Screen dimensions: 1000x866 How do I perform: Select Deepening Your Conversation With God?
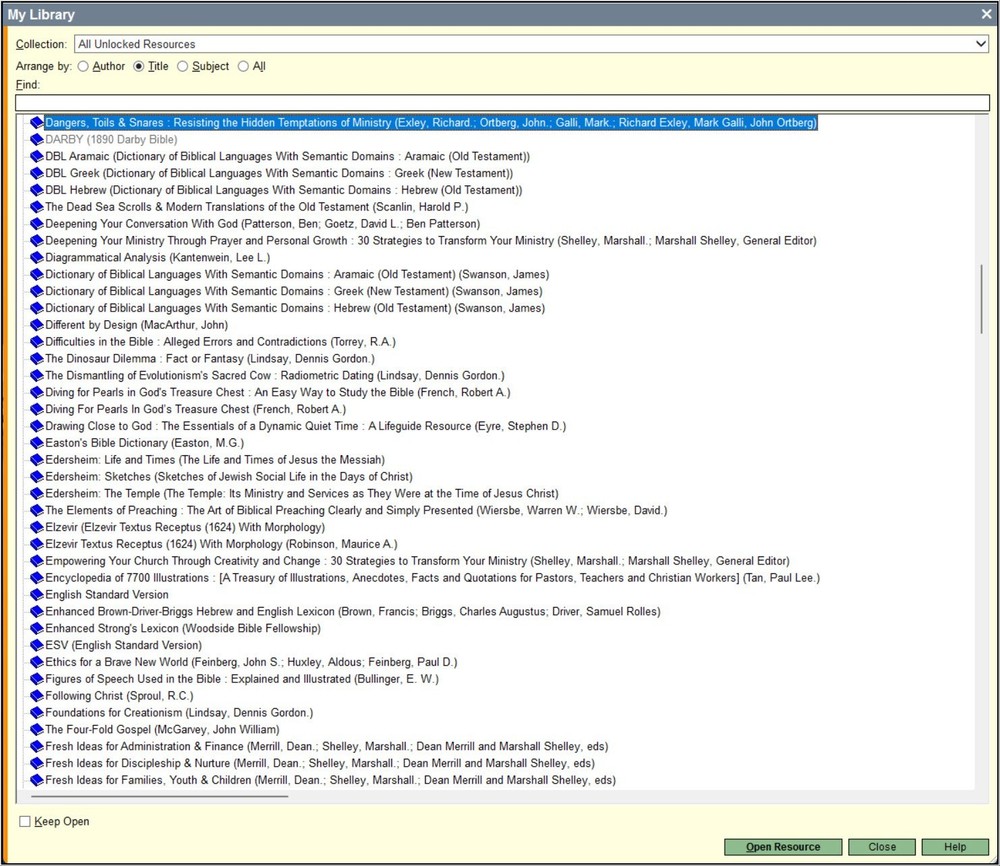[x=263, y=224]
